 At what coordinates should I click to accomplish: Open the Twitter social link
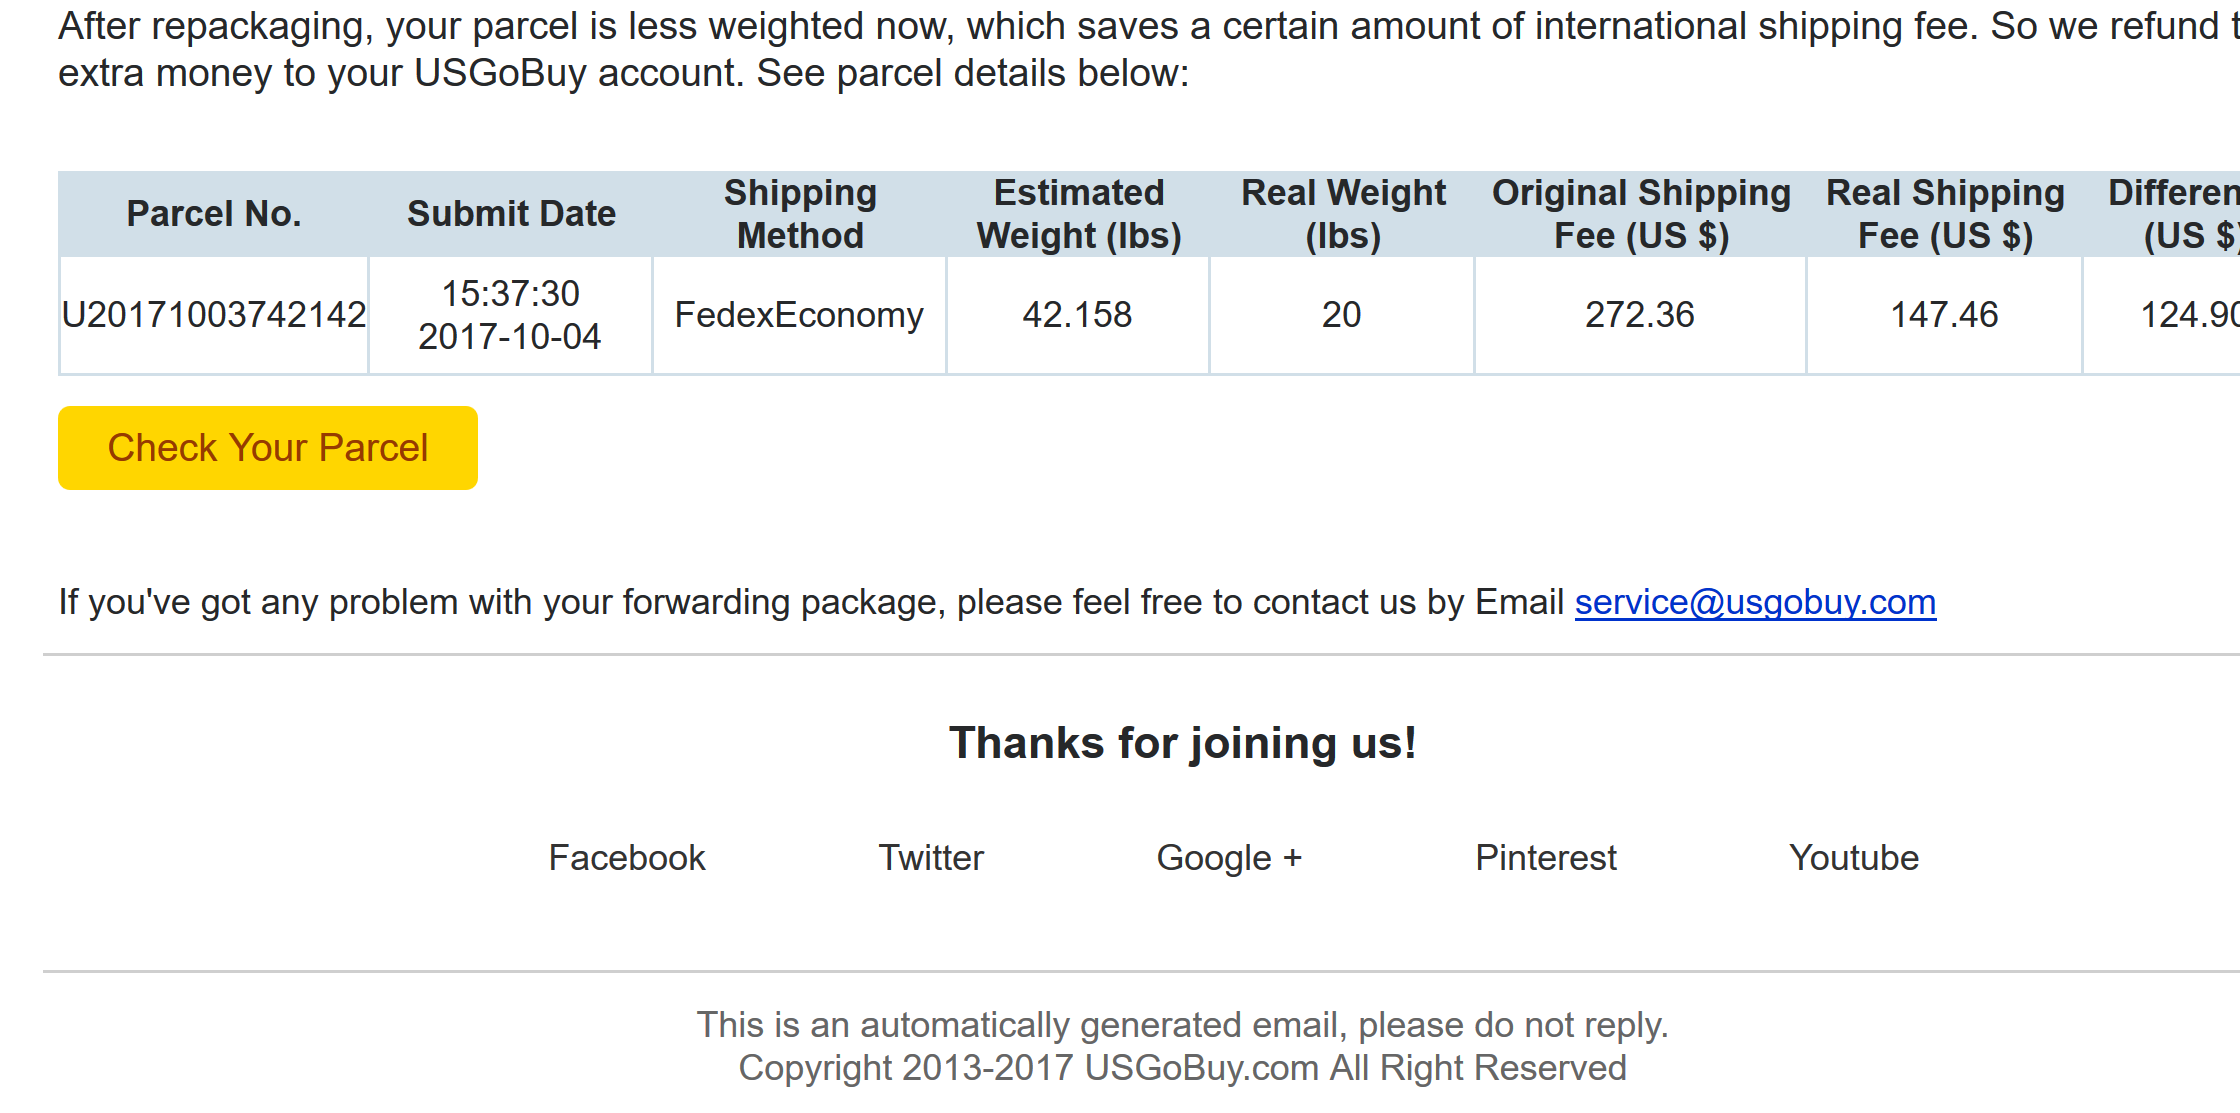[x=931, y=858]
